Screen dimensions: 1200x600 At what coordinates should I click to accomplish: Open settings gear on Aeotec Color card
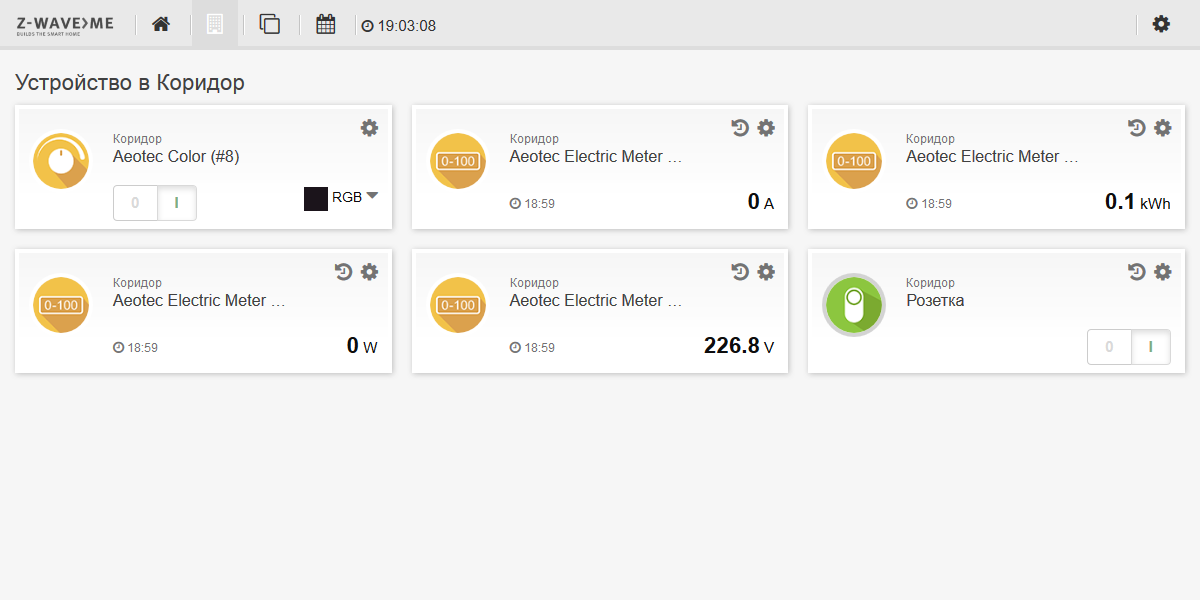coord(369,128)
